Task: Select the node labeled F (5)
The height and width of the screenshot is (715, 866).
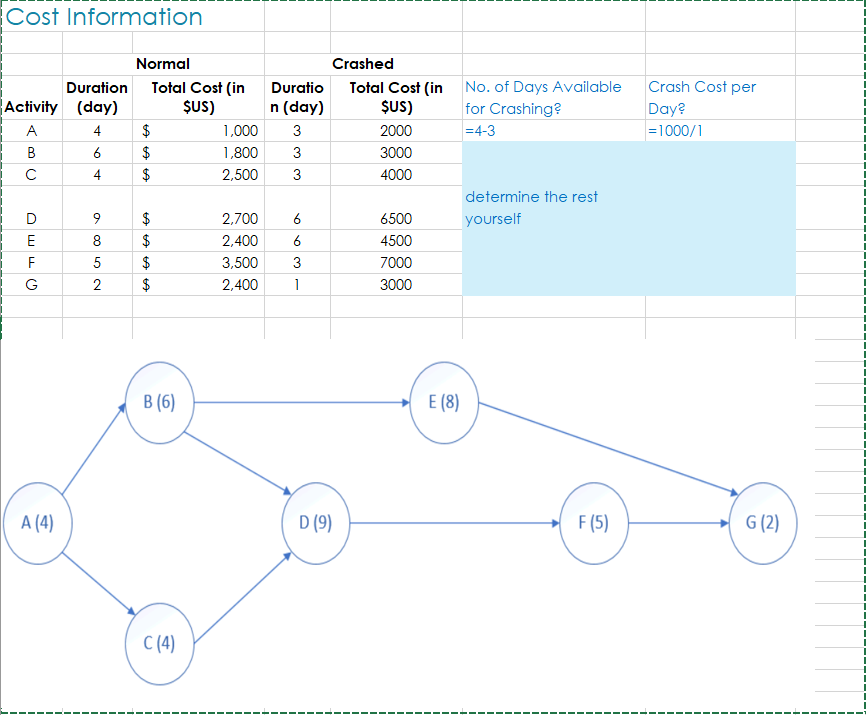Action: tap(594, 523)
